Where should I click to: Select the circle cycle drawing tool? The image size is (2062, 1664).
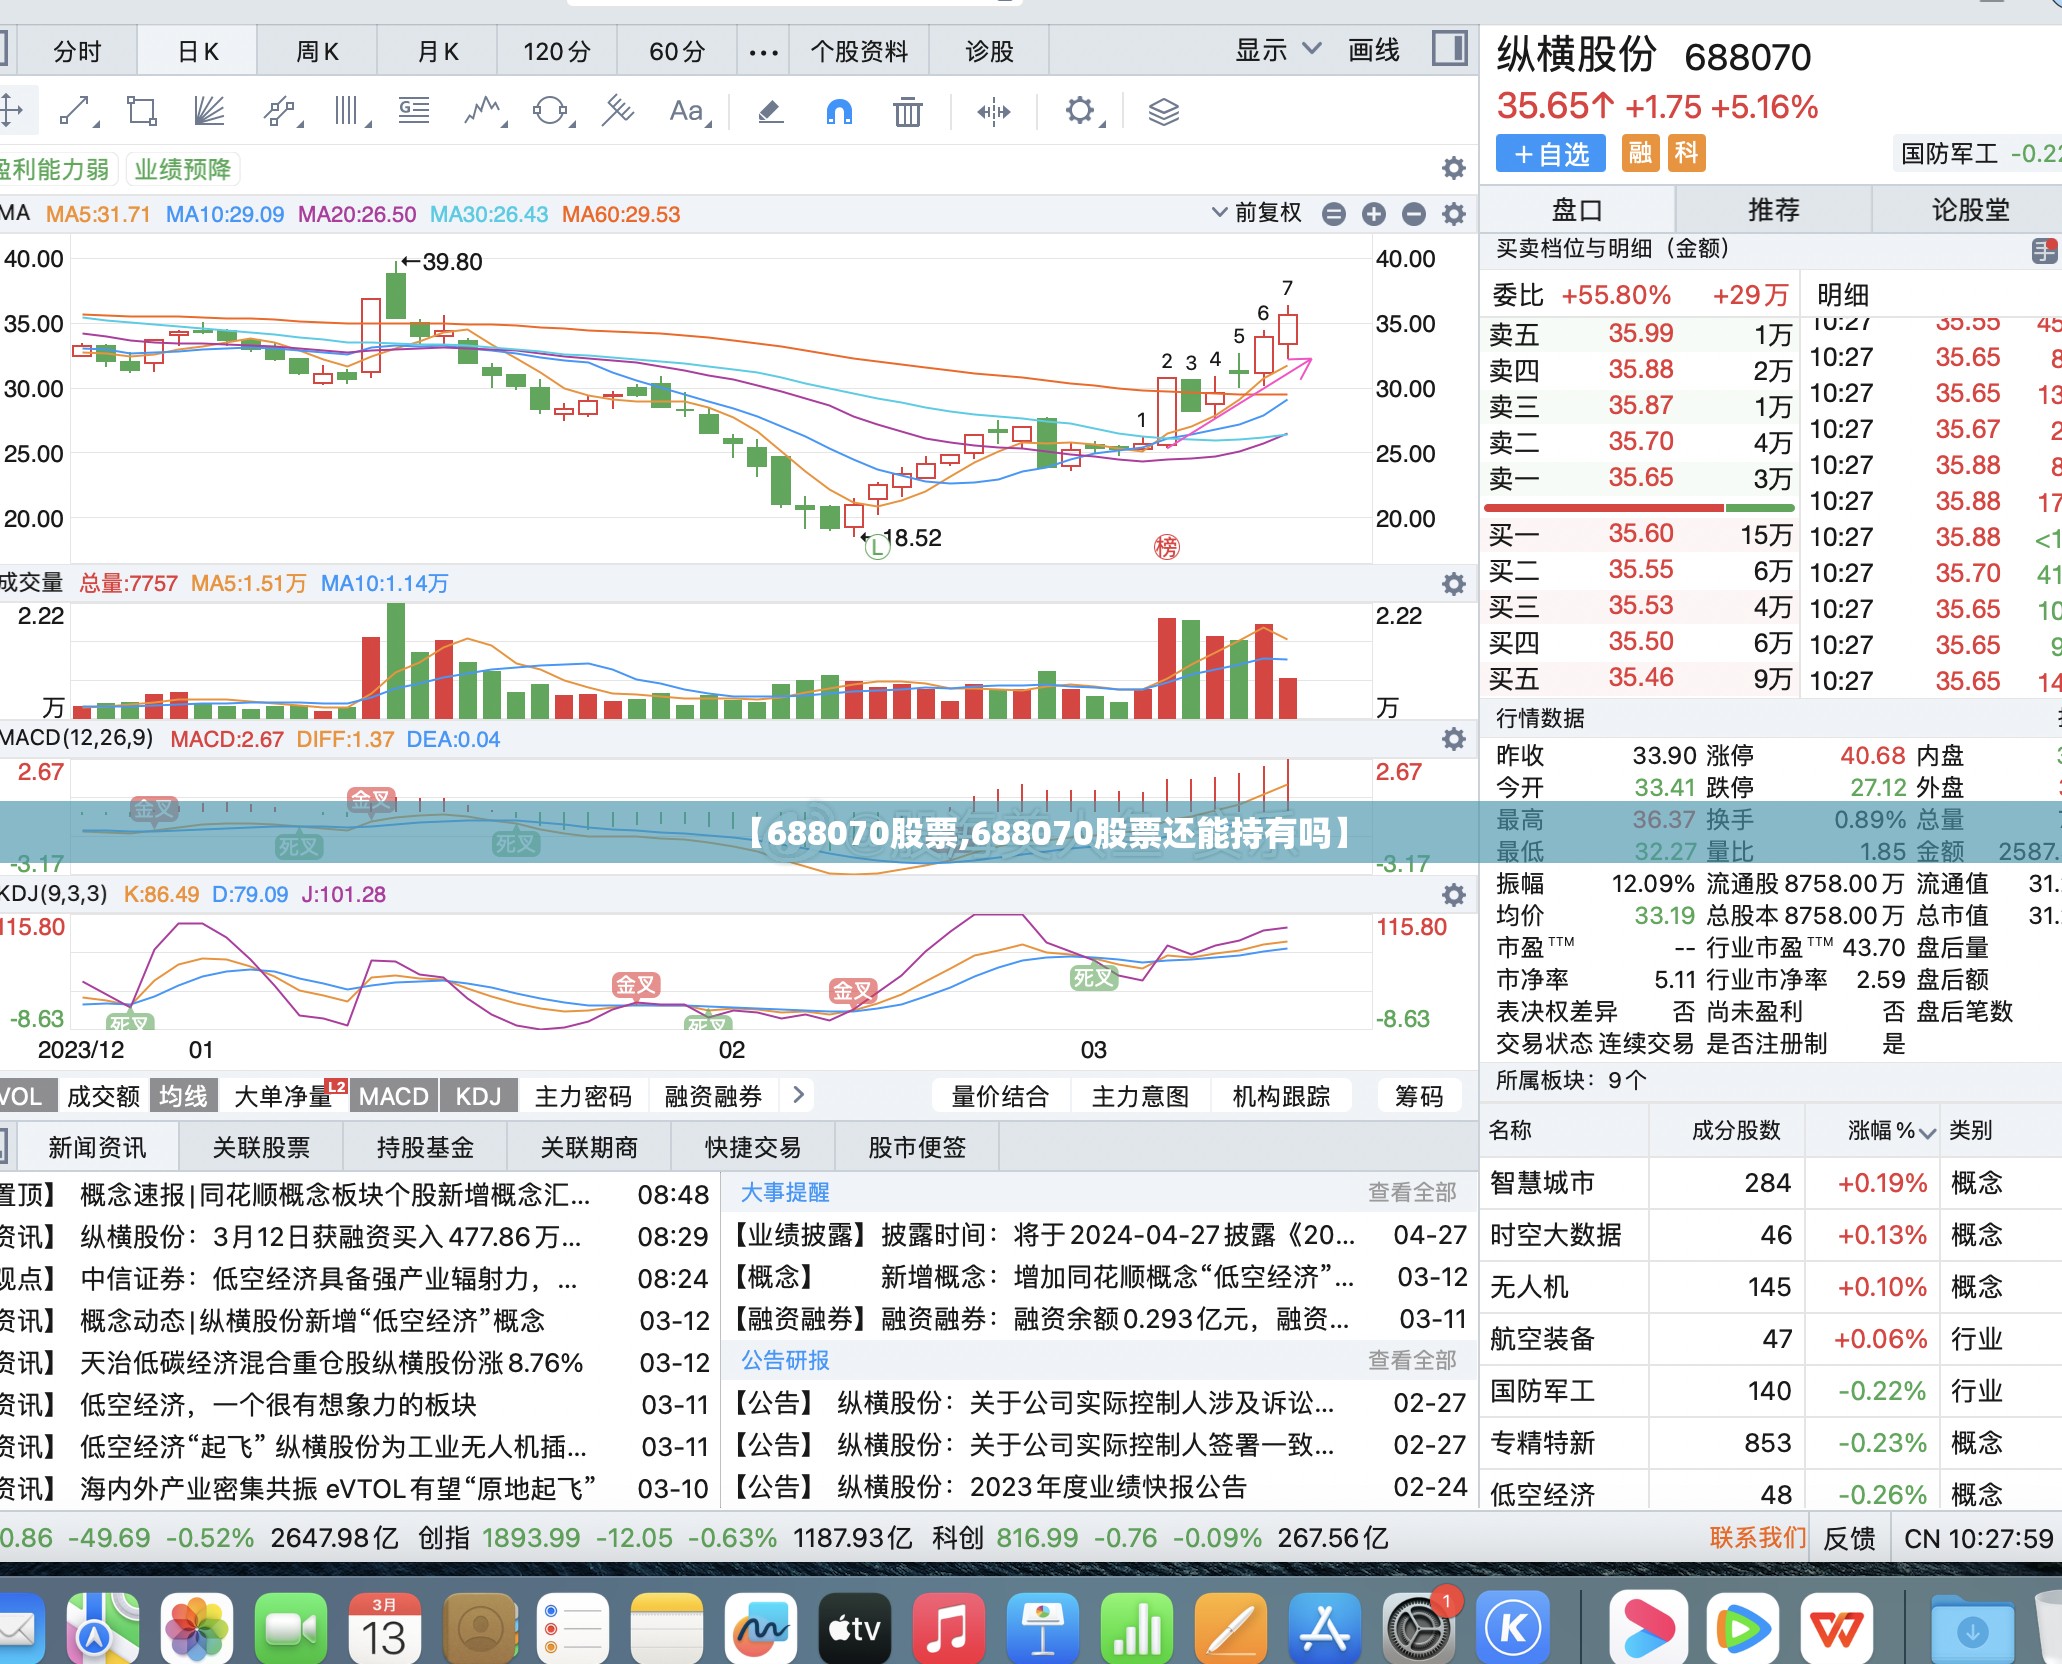point(551,111)
